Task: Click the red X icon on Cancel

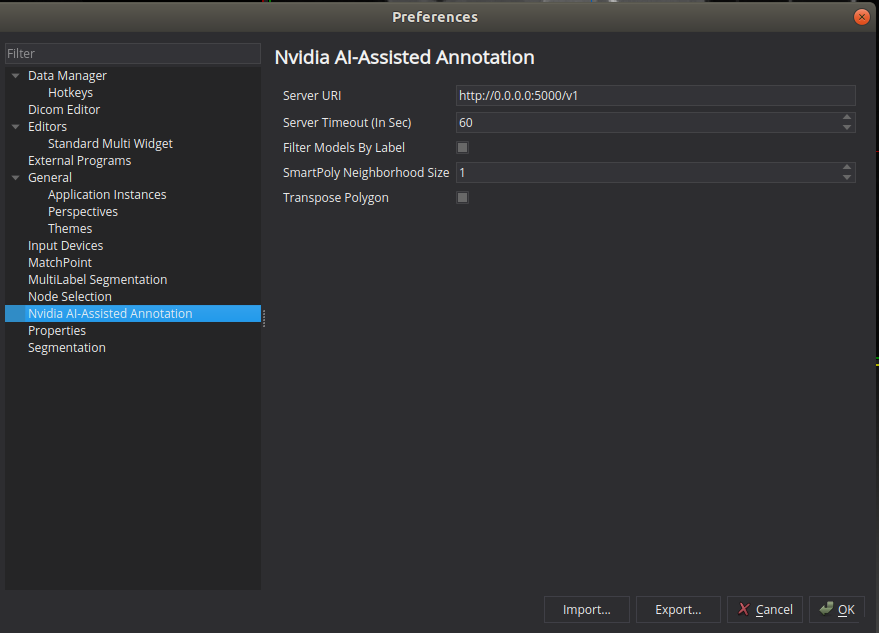Action: tap(744, 609)
